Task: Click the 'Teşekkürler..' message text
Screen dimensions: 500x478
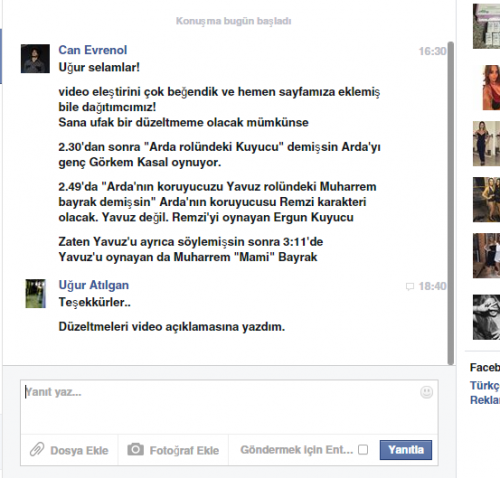Action: [x=95, y=302]
